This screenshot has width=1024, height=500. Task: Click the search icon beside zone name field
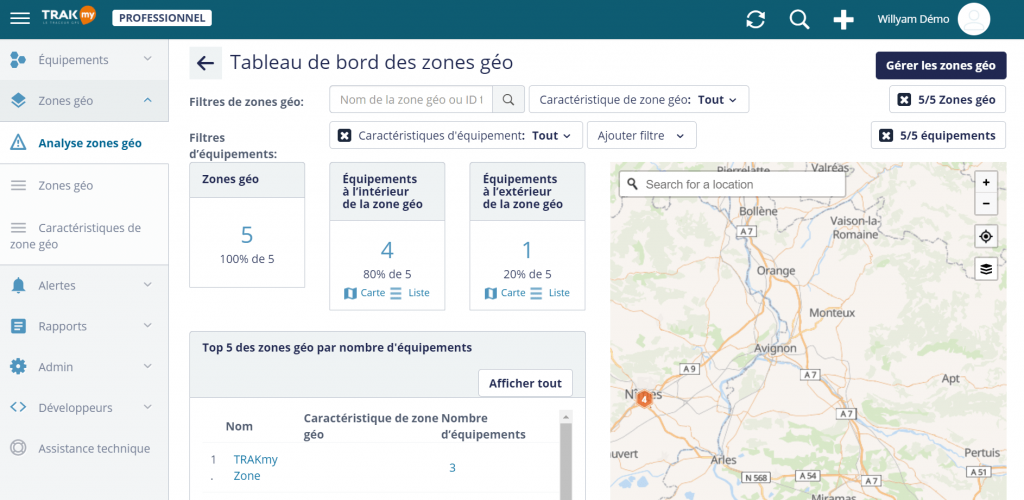tap(509, 100)
